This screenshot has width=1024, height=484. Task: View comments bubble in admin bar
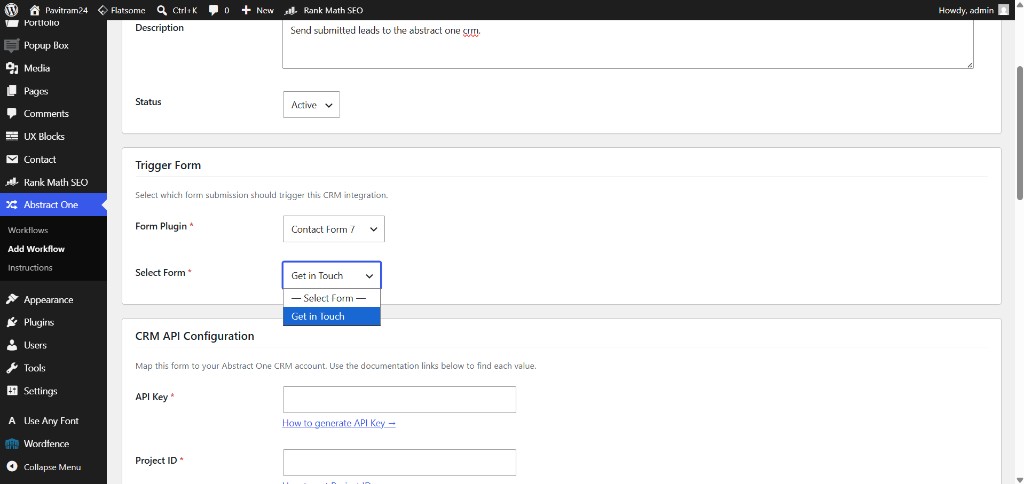pos(219,10)
